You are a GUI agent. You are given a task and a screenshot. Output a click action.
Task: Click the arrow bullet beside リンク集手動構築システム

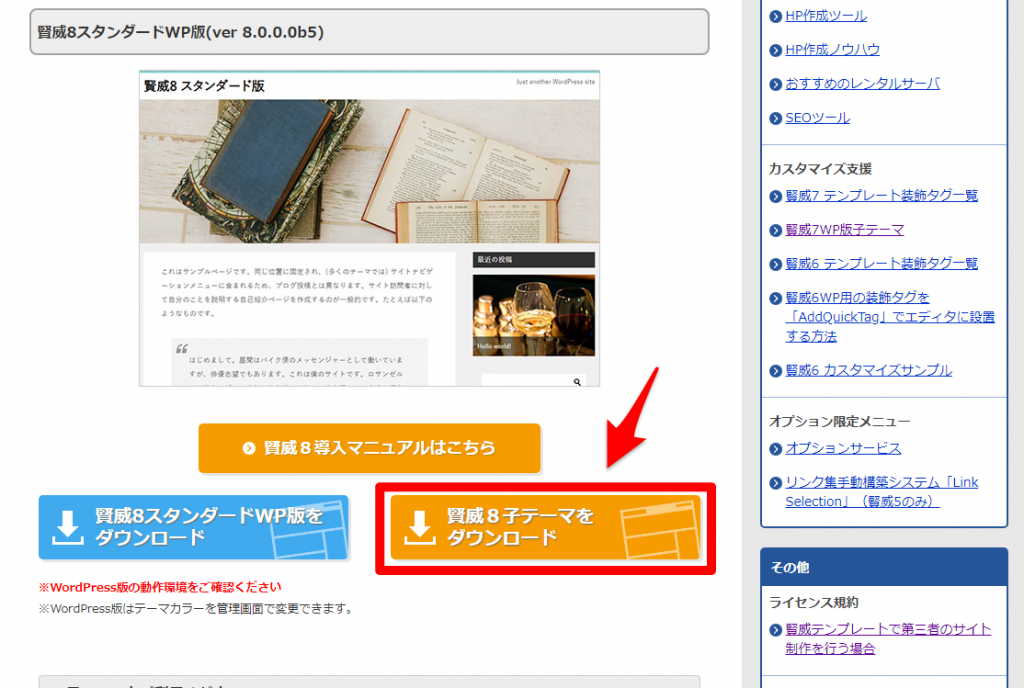coord(776,483)
